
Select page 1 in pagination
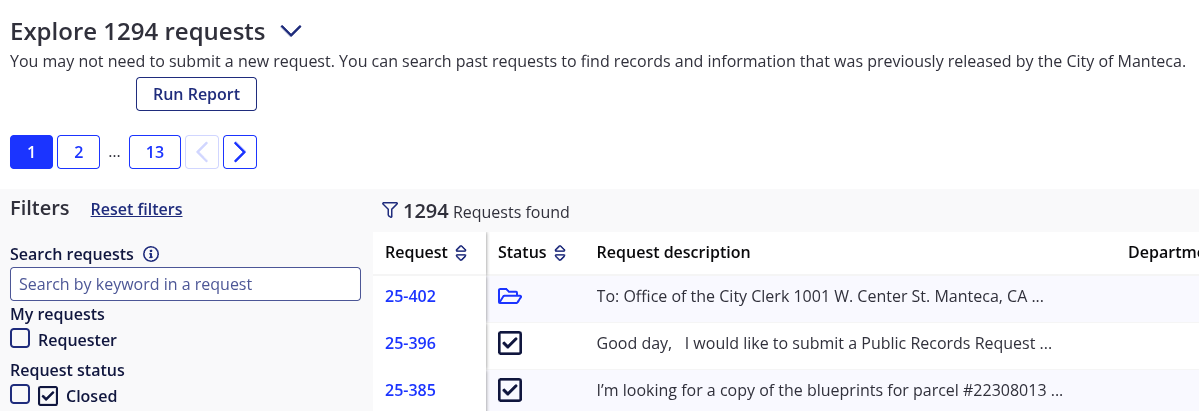point(31,152)
